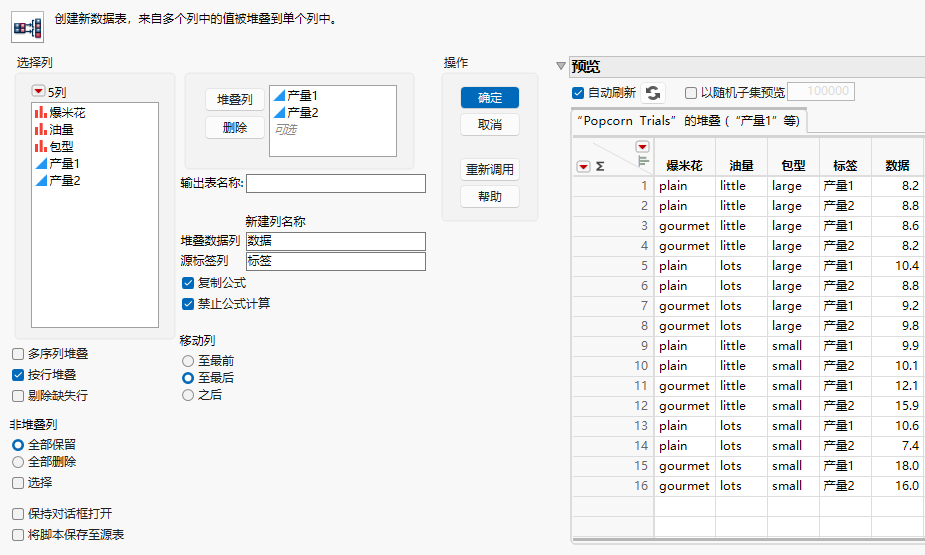Click the 取消 button
The image size is (925, 555).
coord(490,124)
